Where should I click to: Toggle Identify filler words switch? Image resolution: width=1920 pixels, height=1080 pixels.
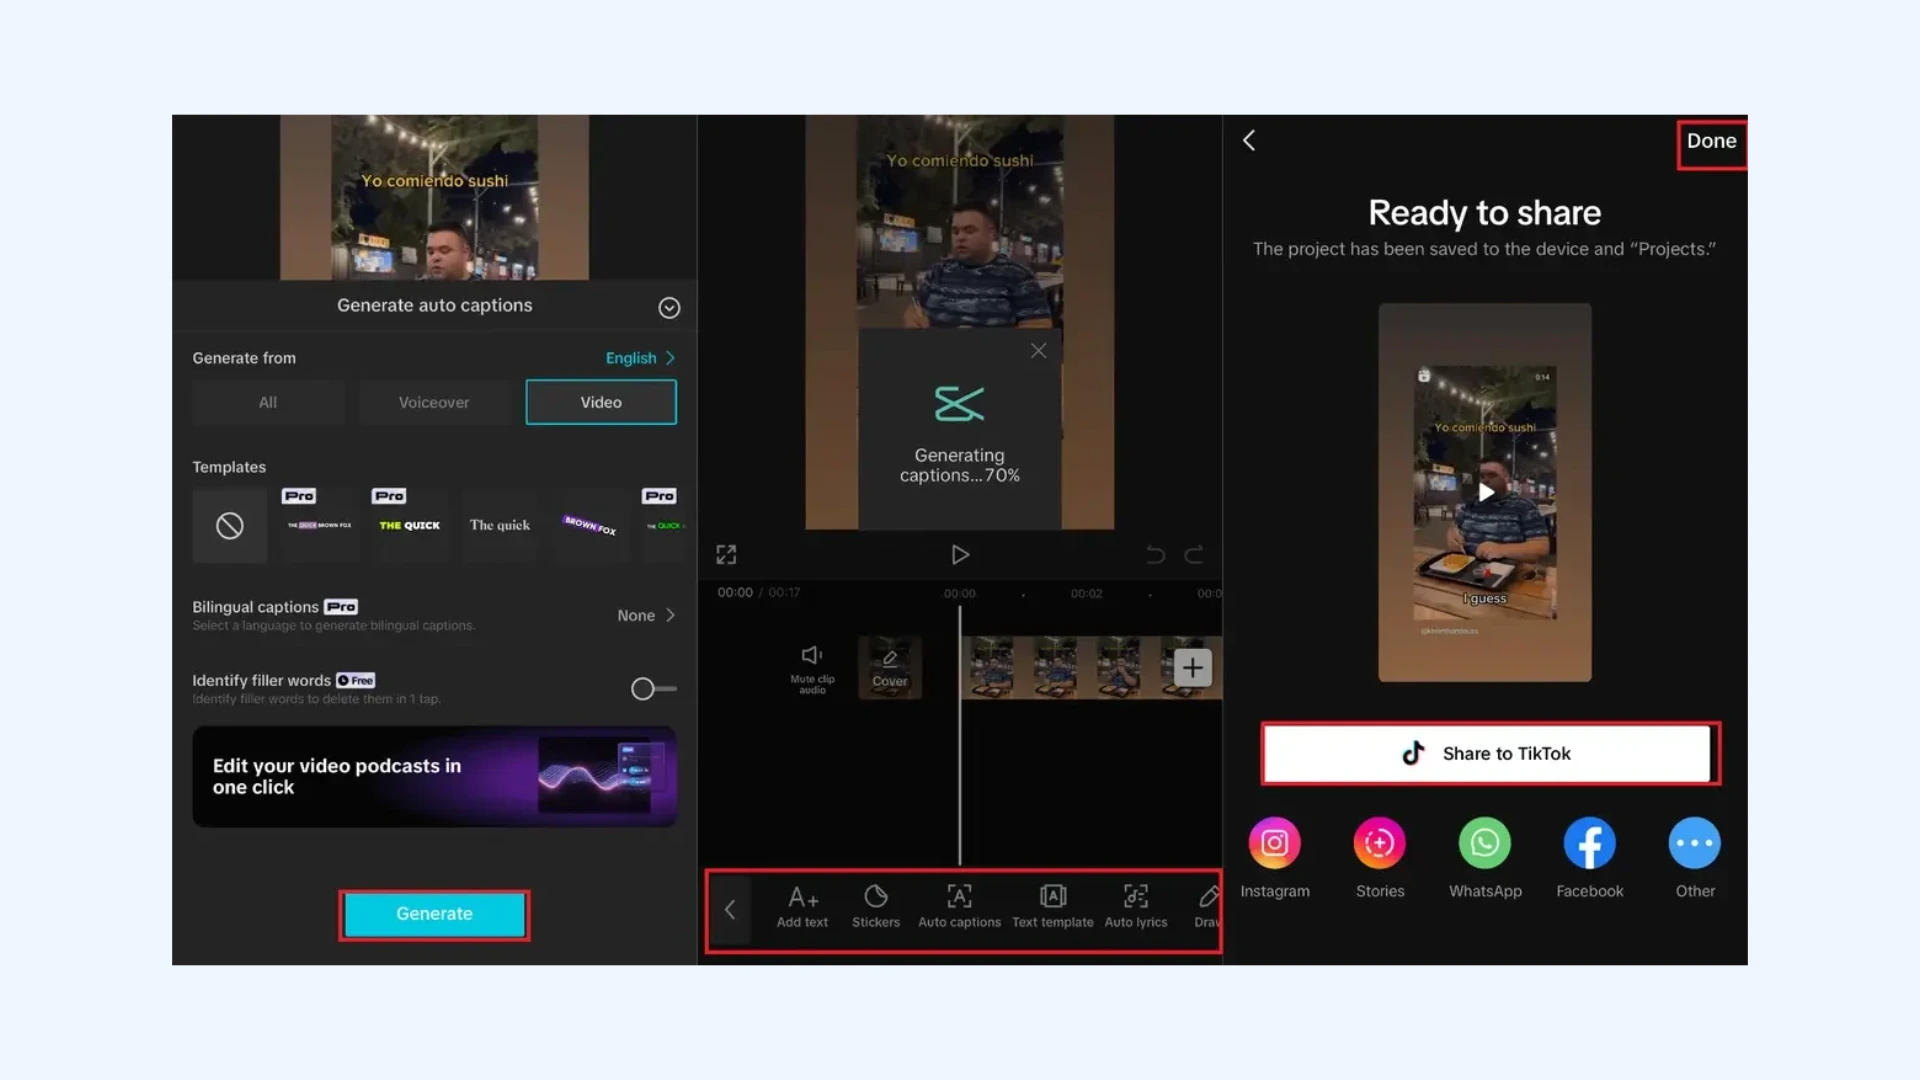(654, 689)
